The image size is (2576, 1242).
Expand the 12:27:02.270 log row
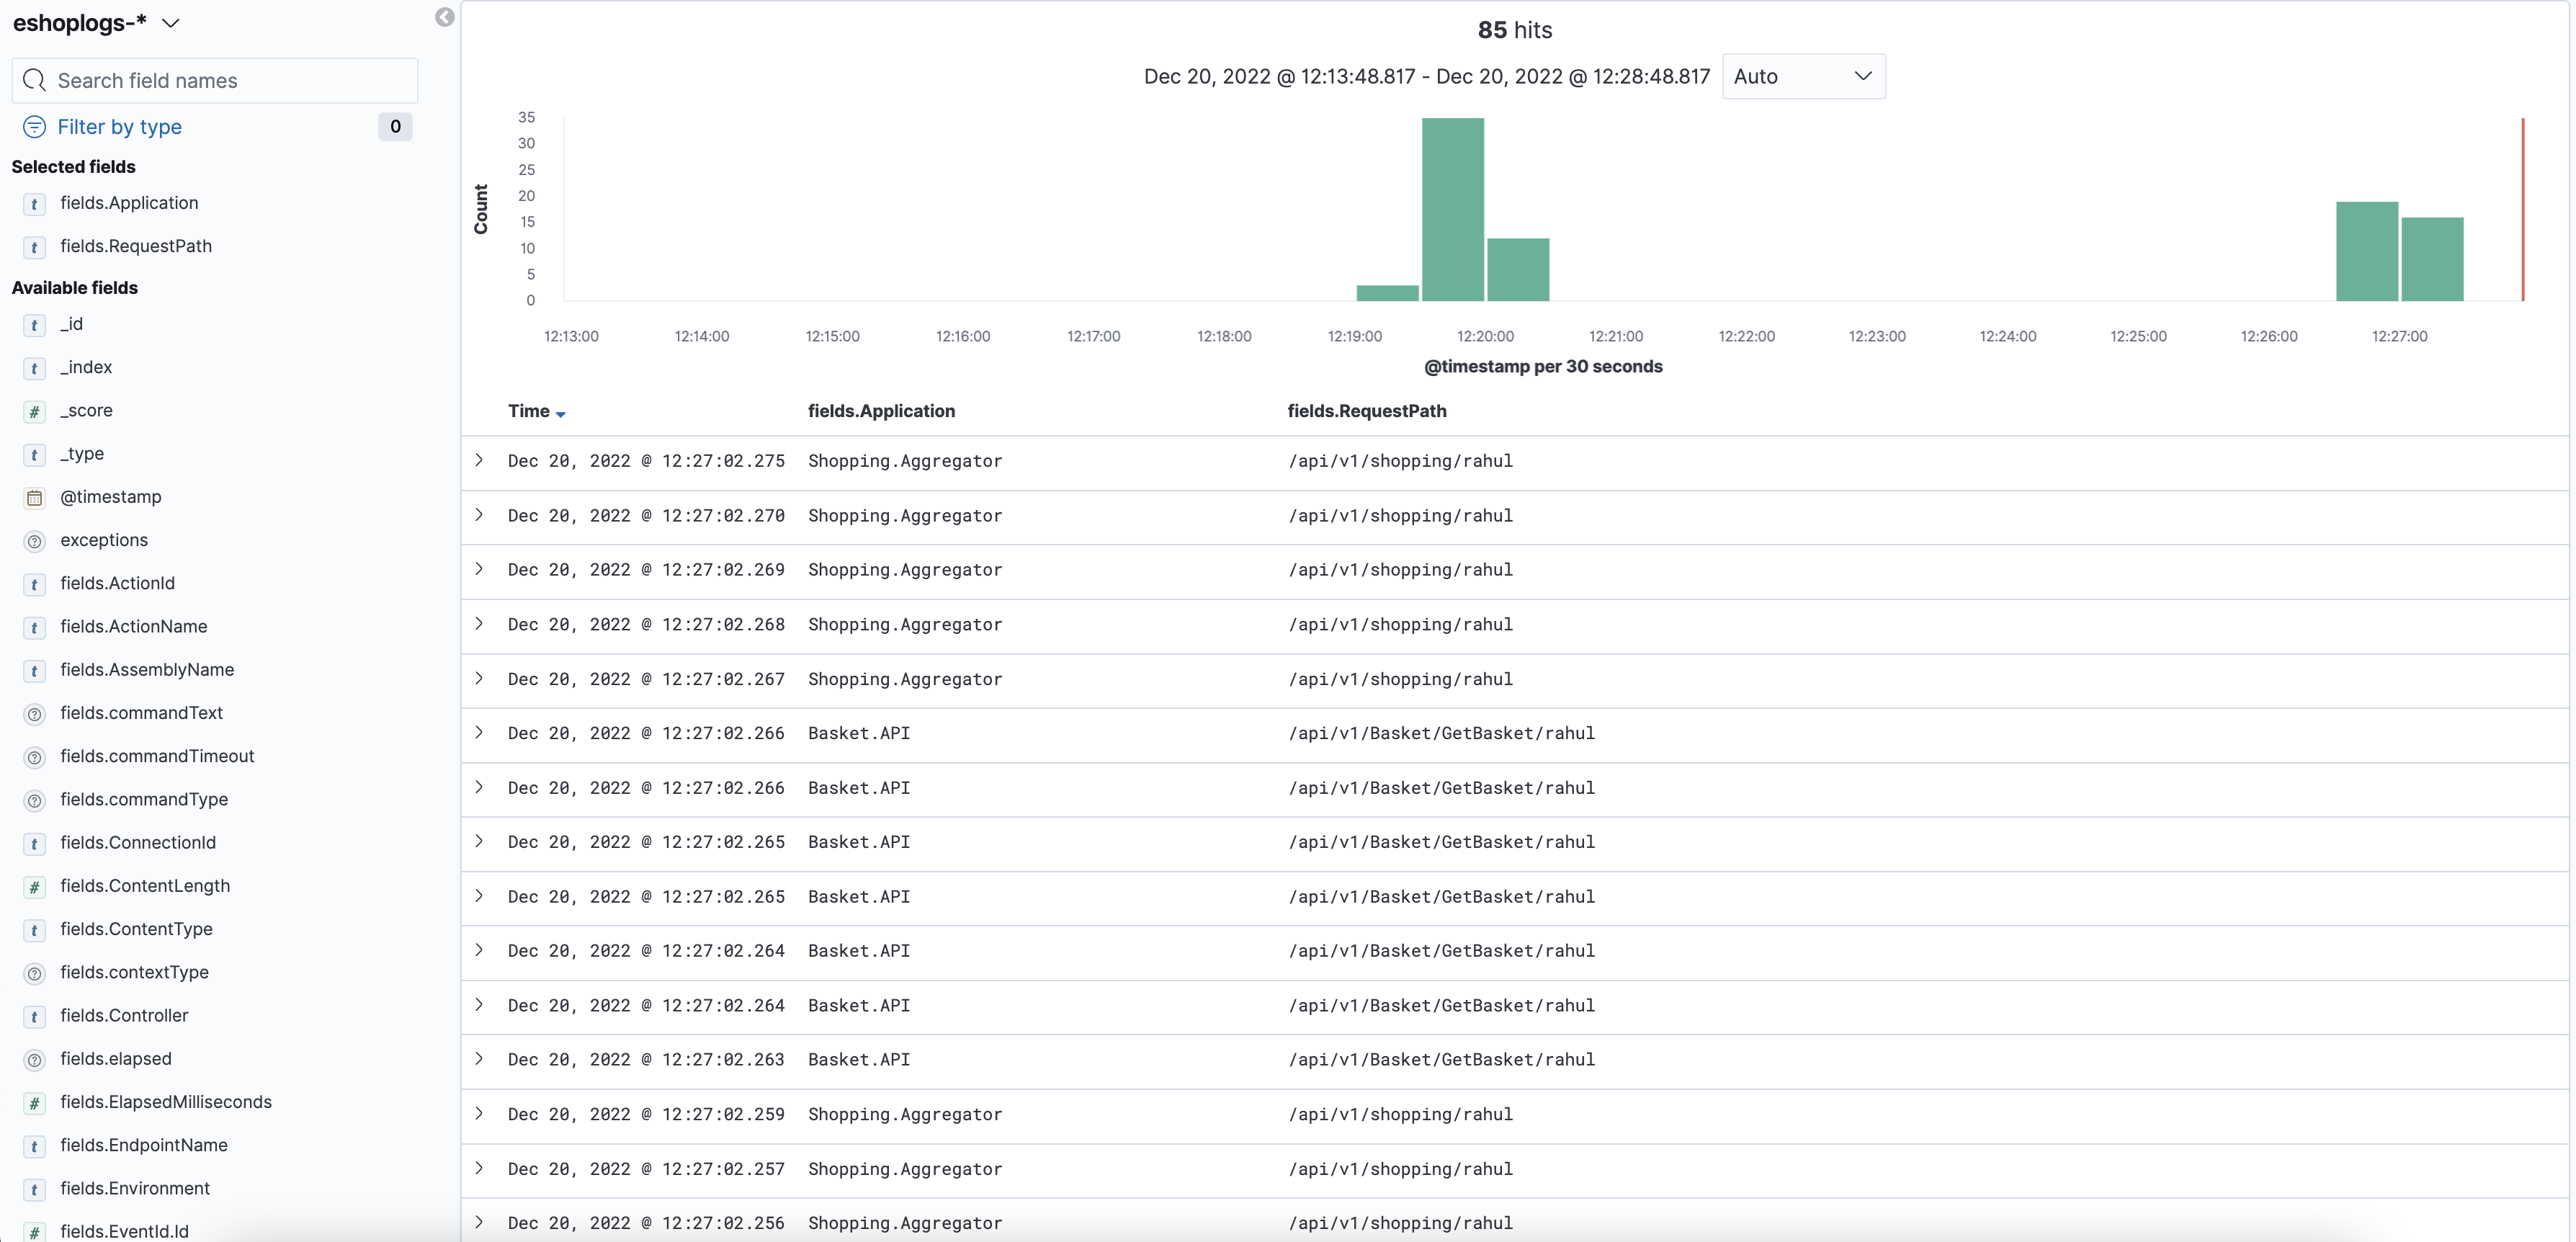point(479,515)
